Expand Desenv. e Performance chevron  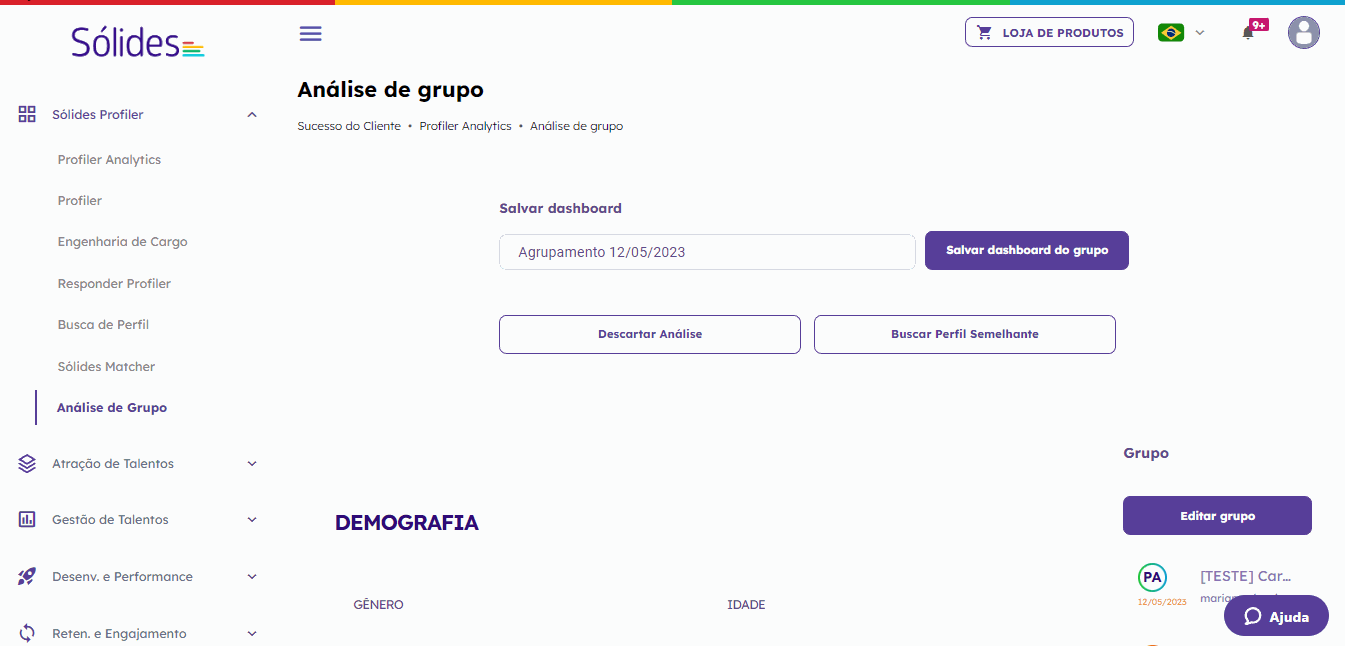pyautogui.click(x=252, y=577)
